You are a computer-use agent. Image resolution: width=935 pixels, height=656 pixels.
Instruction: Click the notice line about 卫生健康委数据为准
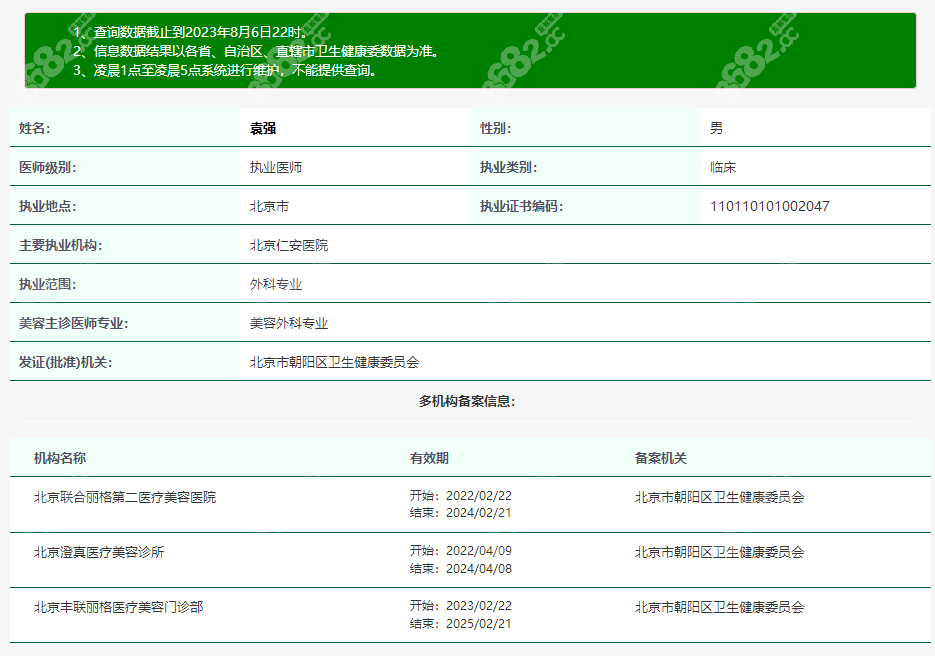[x=256, y=51]
